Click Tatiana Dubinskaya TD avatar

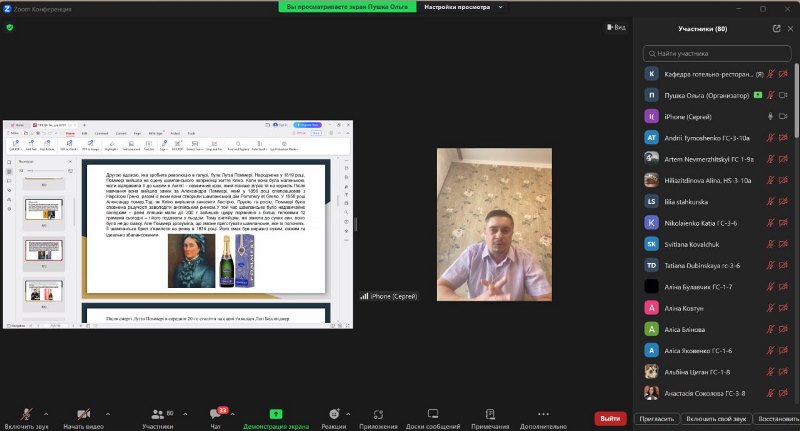[x=651, y=265]
